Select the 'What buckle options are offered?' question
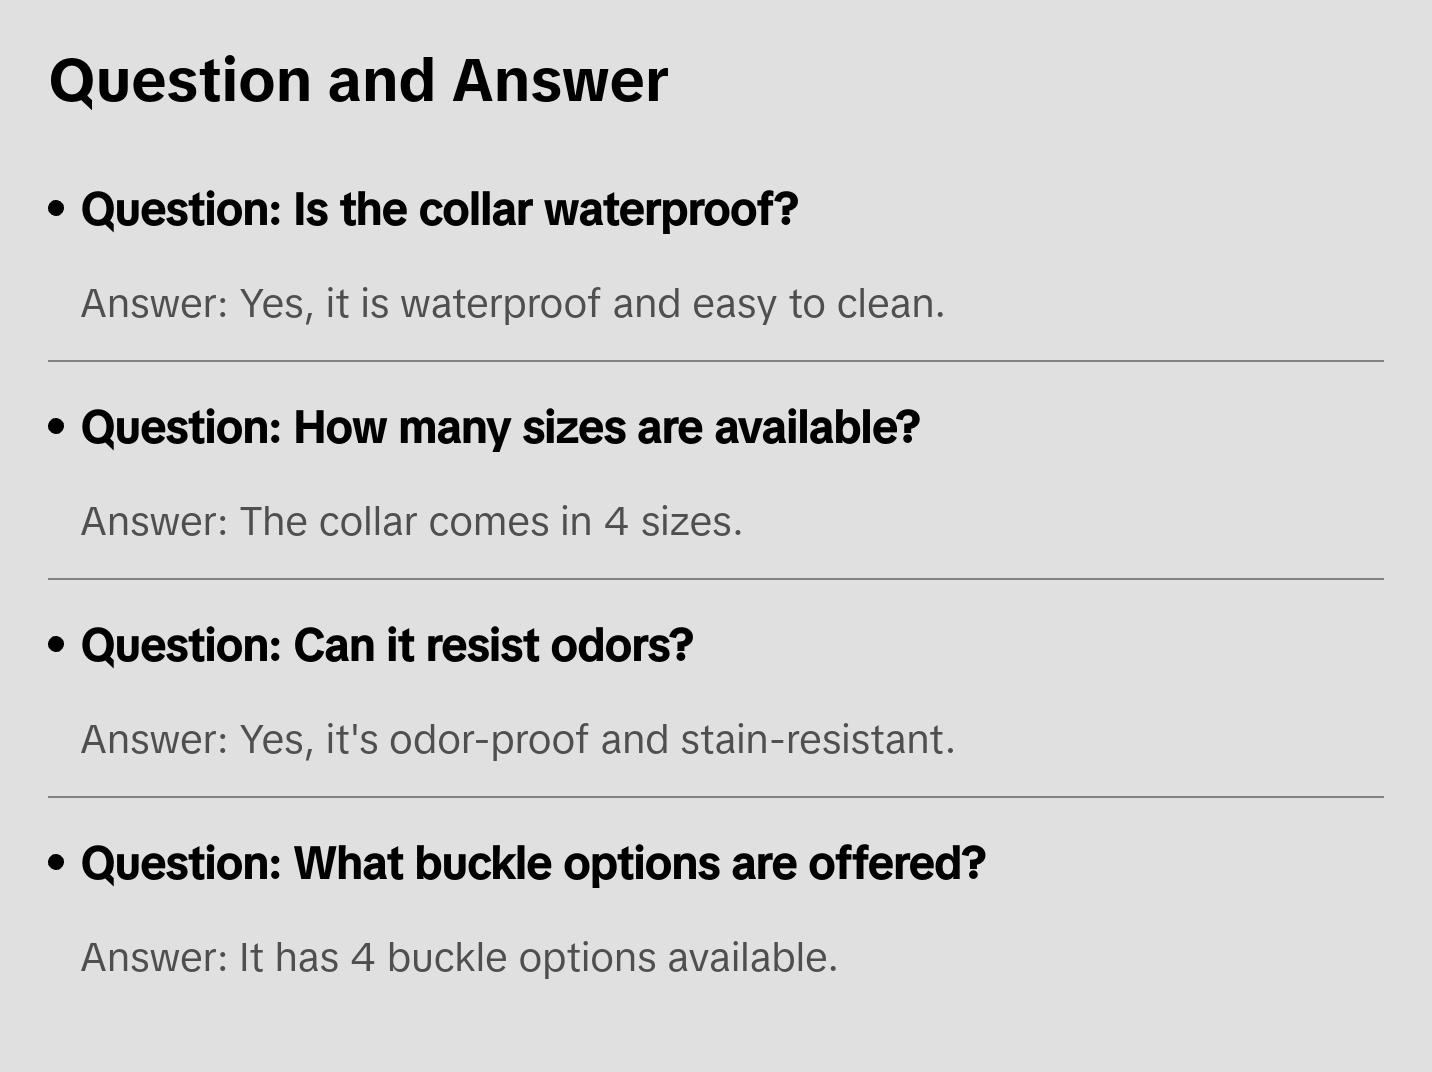The height and width of the screenshot is (1072, 1432). coord(533,864)
